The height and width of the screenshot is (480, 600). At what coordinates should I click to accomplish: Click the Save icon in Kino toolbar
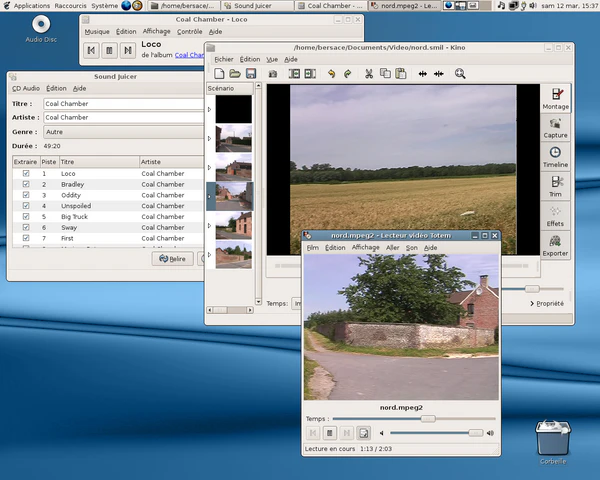(251, 74)
